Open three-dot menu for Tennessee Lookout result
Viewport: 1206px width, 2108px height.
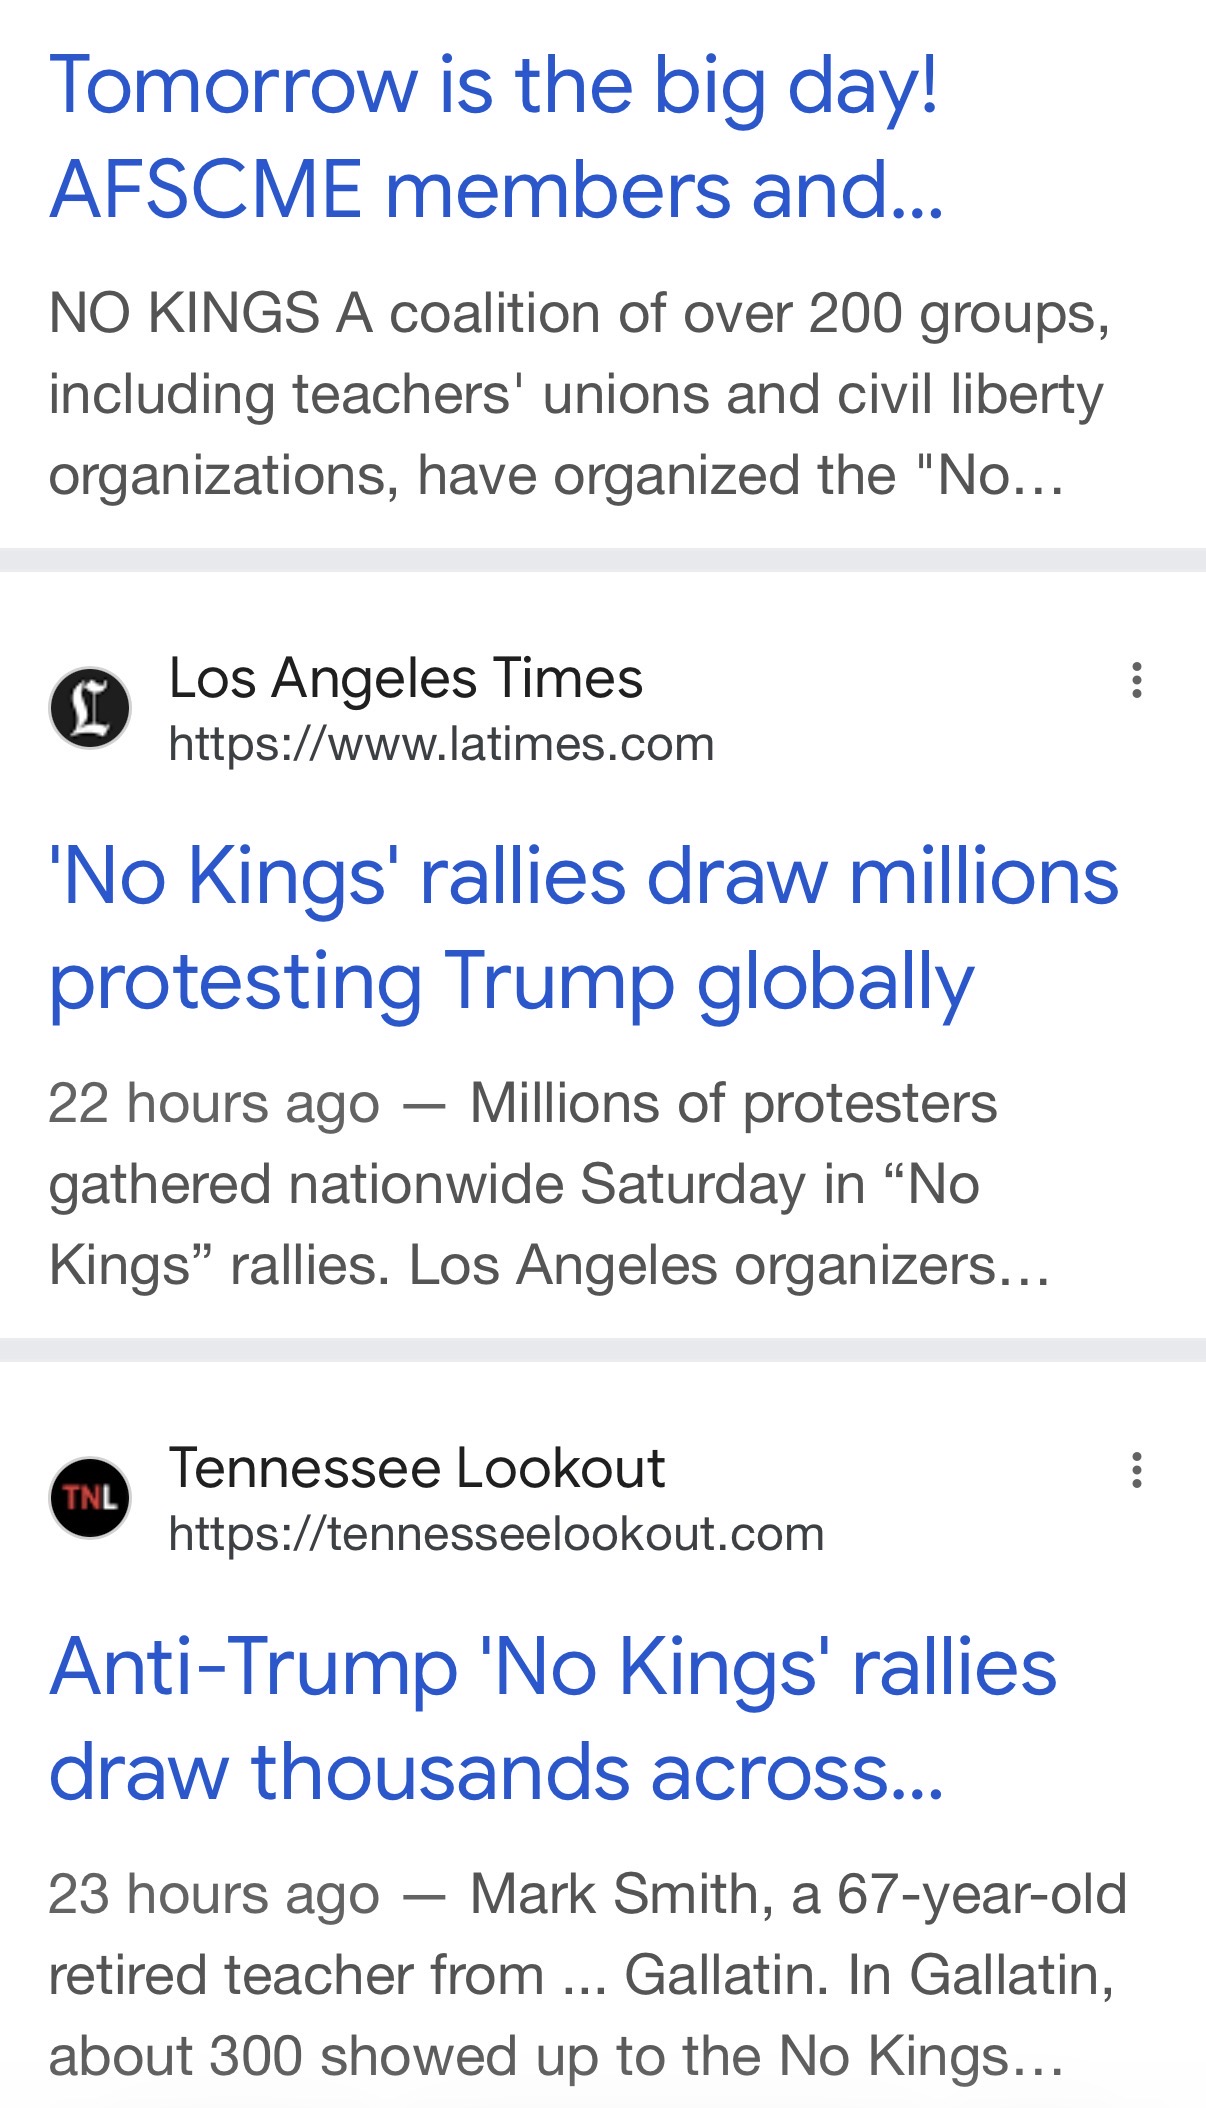[x=1136, y=1470]
